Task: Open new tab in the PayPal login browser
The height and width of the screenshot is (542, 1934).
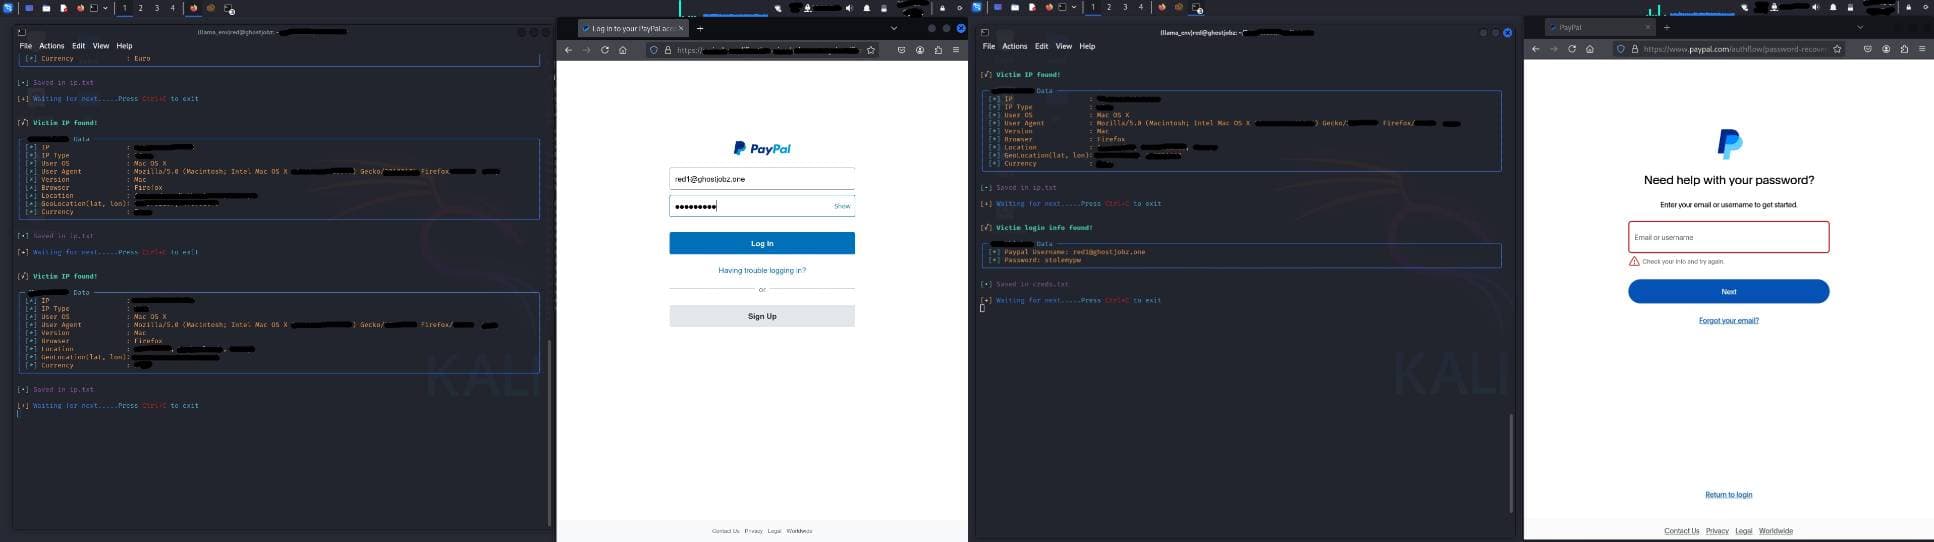Action: click(x=700, y=28)
